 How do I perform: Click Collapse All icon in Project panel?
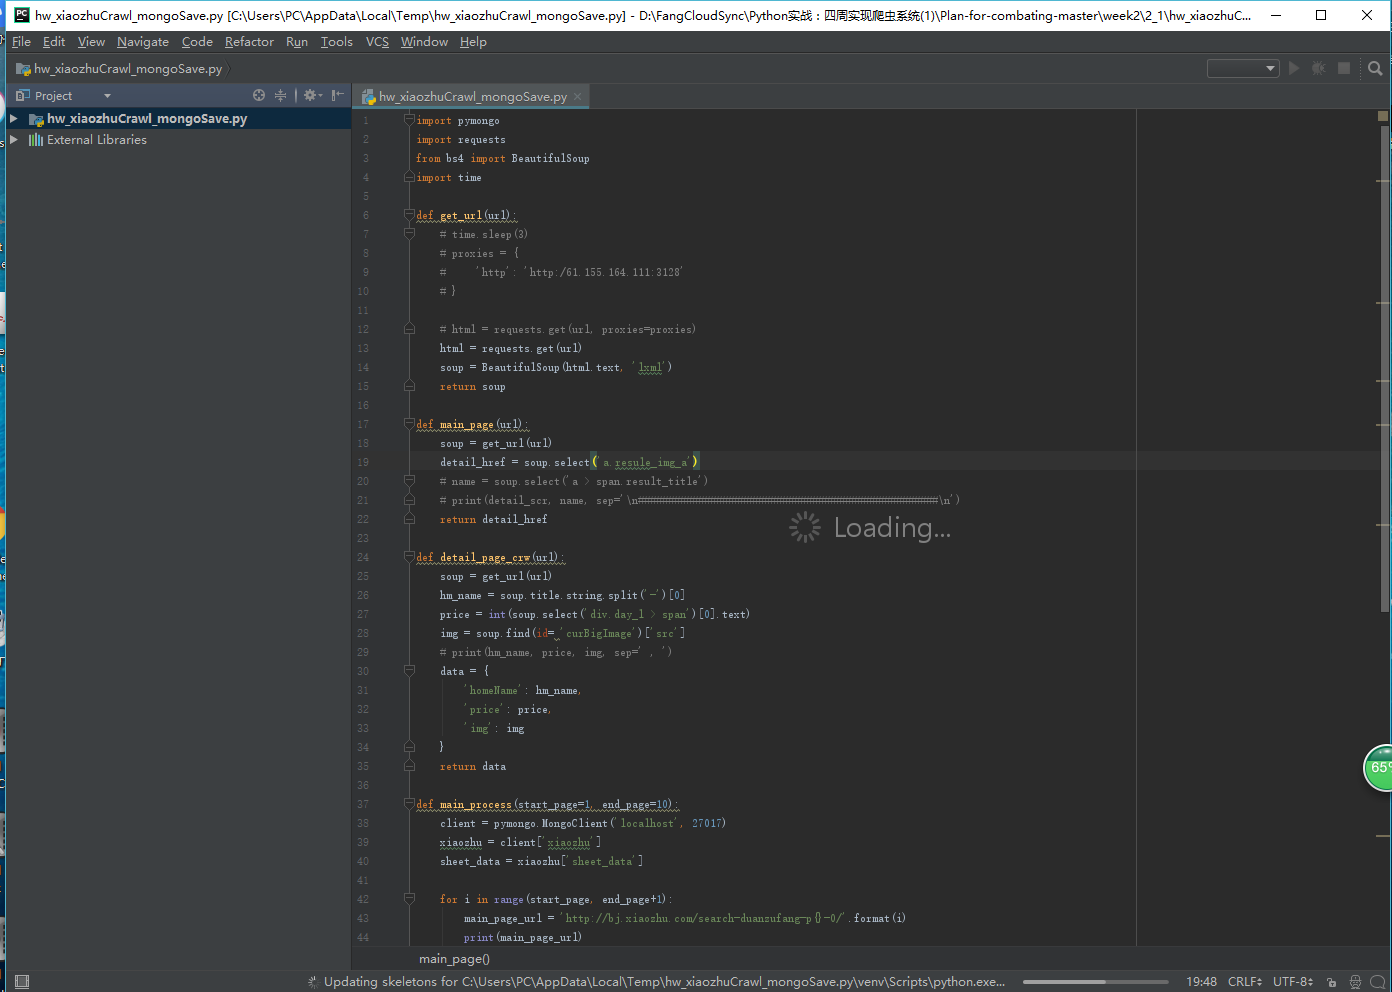pos(281,95)
